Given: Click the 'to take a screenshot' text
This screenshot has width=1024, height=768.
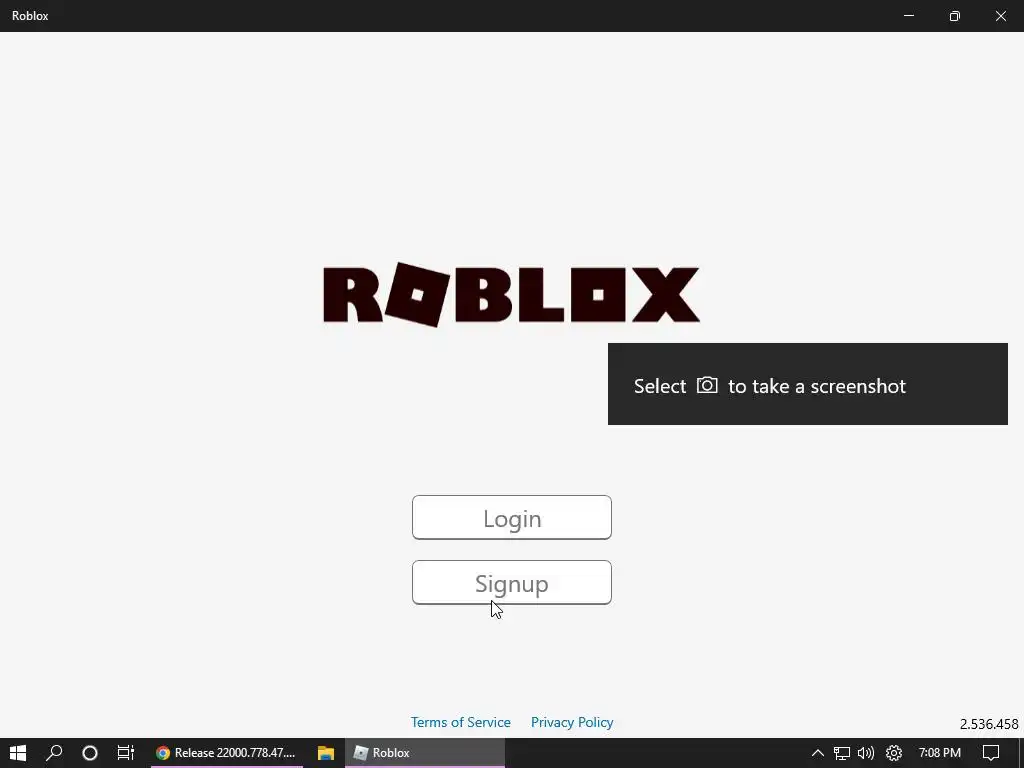Looking at the screenshot, I should 817,386.
